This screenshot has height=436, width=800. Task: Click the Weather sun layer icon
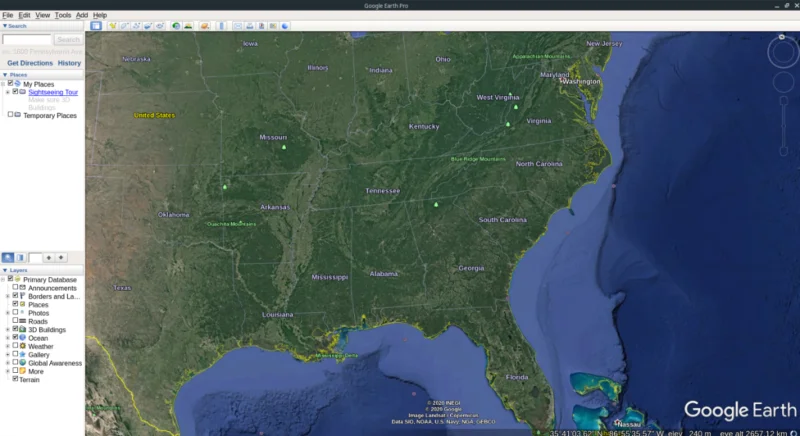[x=22, y=346]
